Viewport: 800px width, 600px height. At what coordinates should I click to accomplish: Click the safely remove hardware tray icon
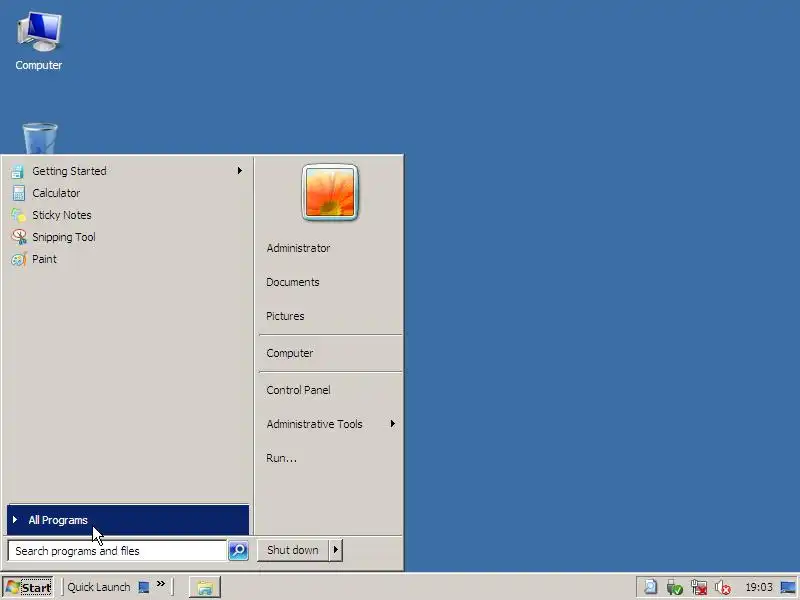coord(674,588)
